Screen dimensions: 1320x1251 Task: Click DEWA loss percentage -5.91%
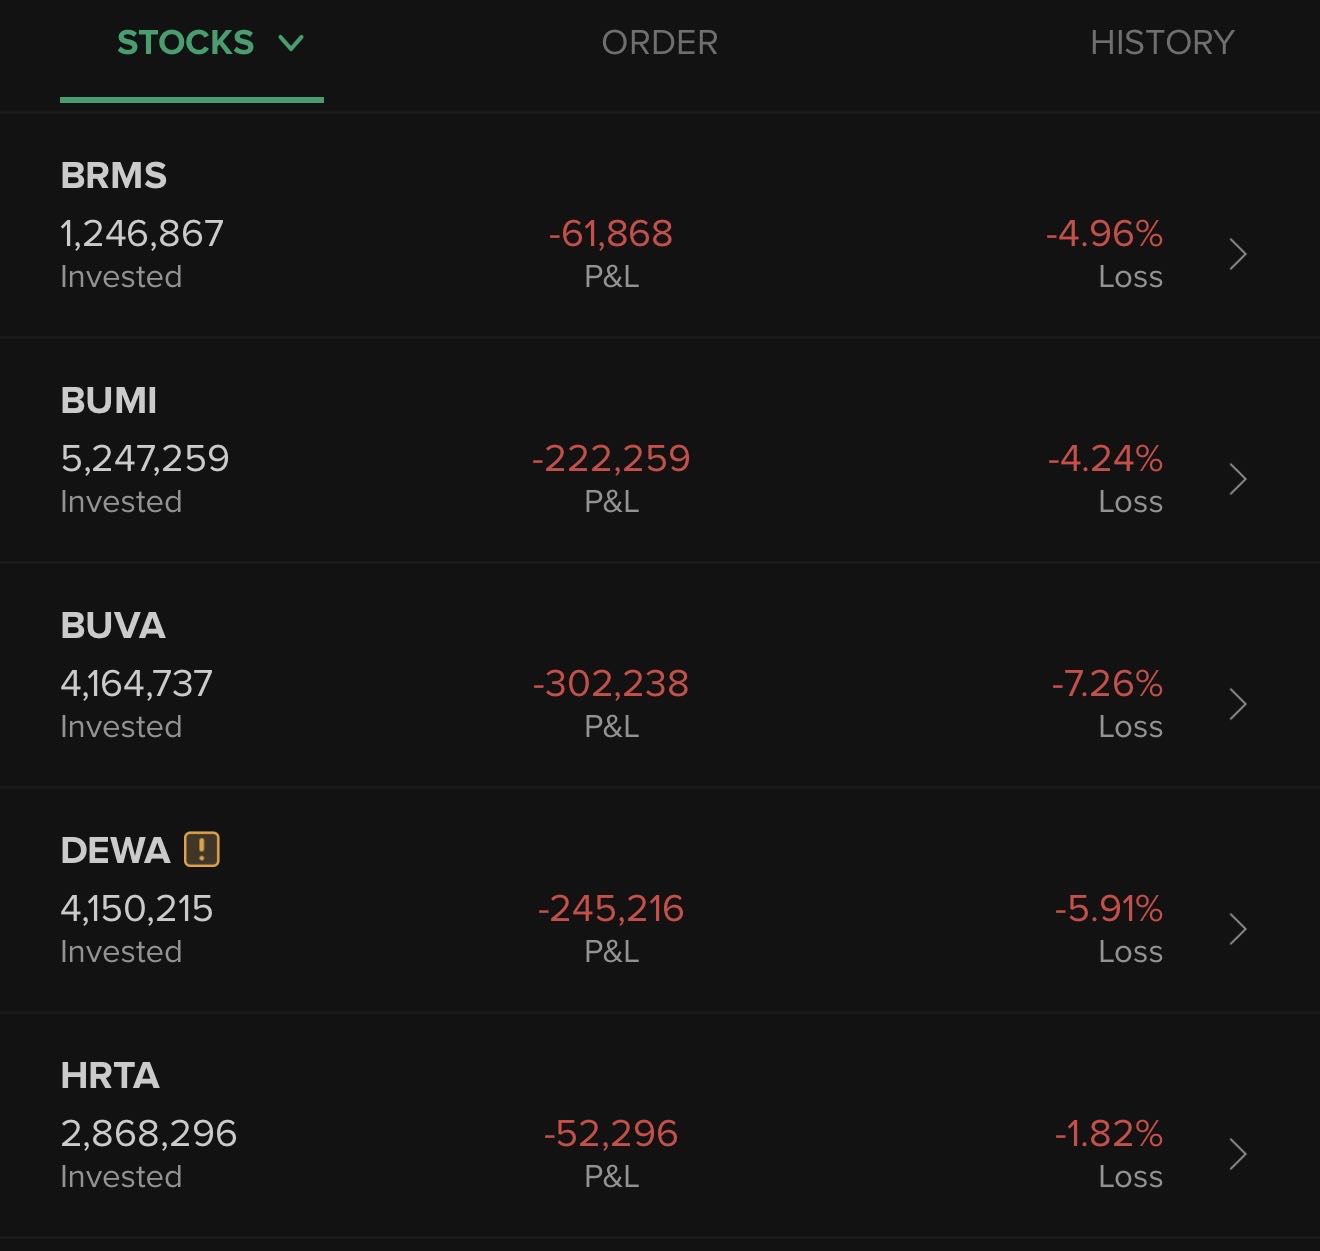1108,909
